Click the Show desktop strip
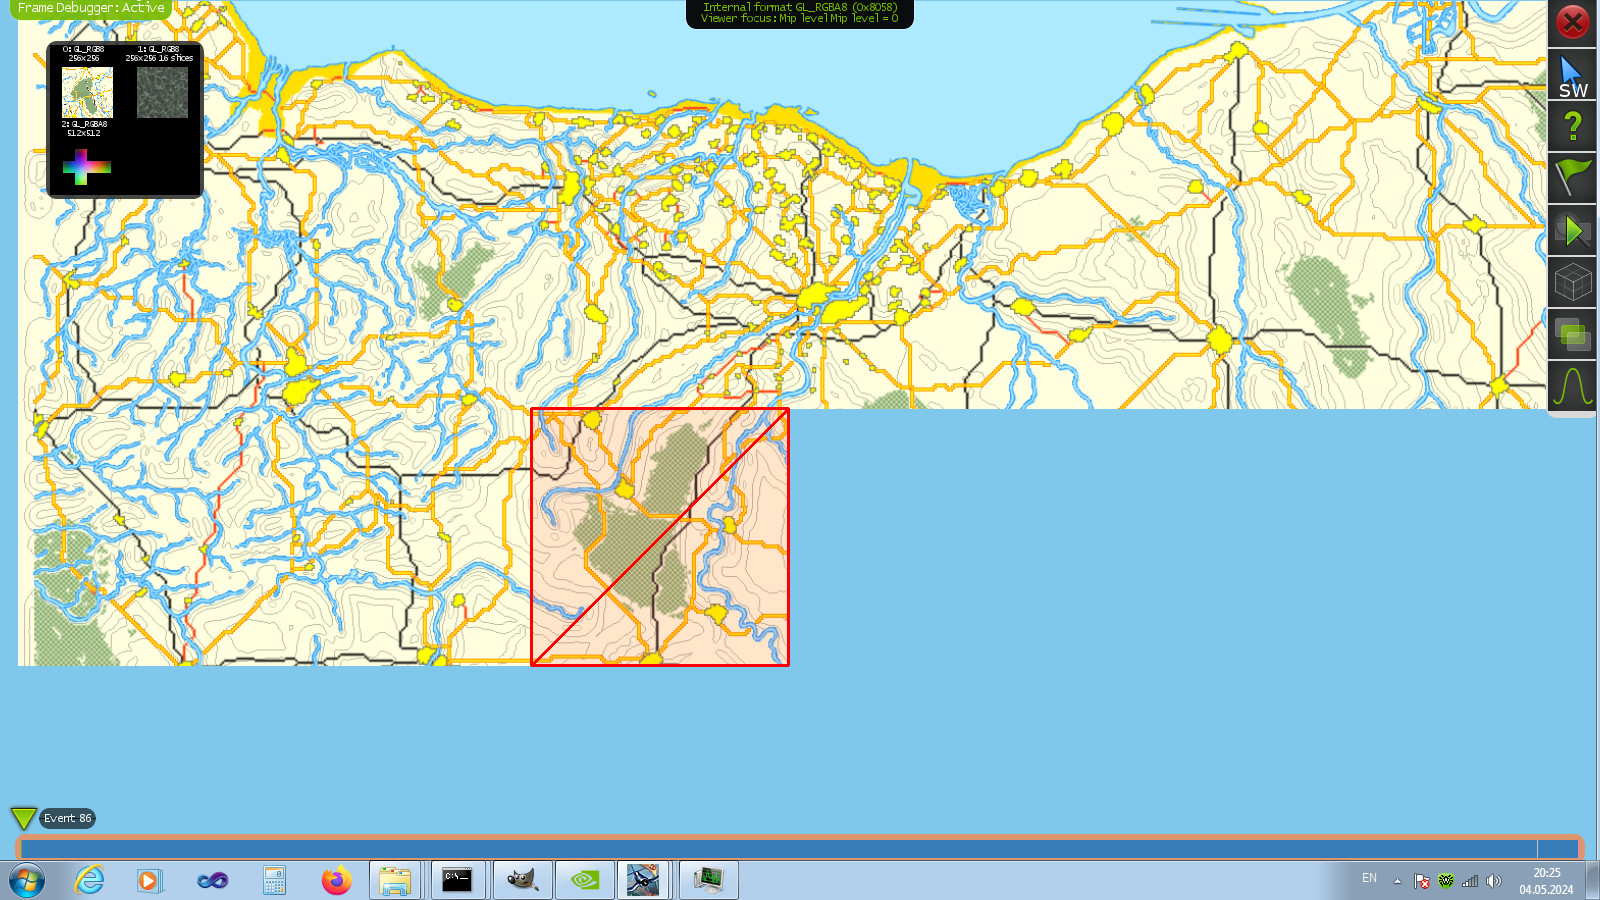 [x=1592, y=880]
